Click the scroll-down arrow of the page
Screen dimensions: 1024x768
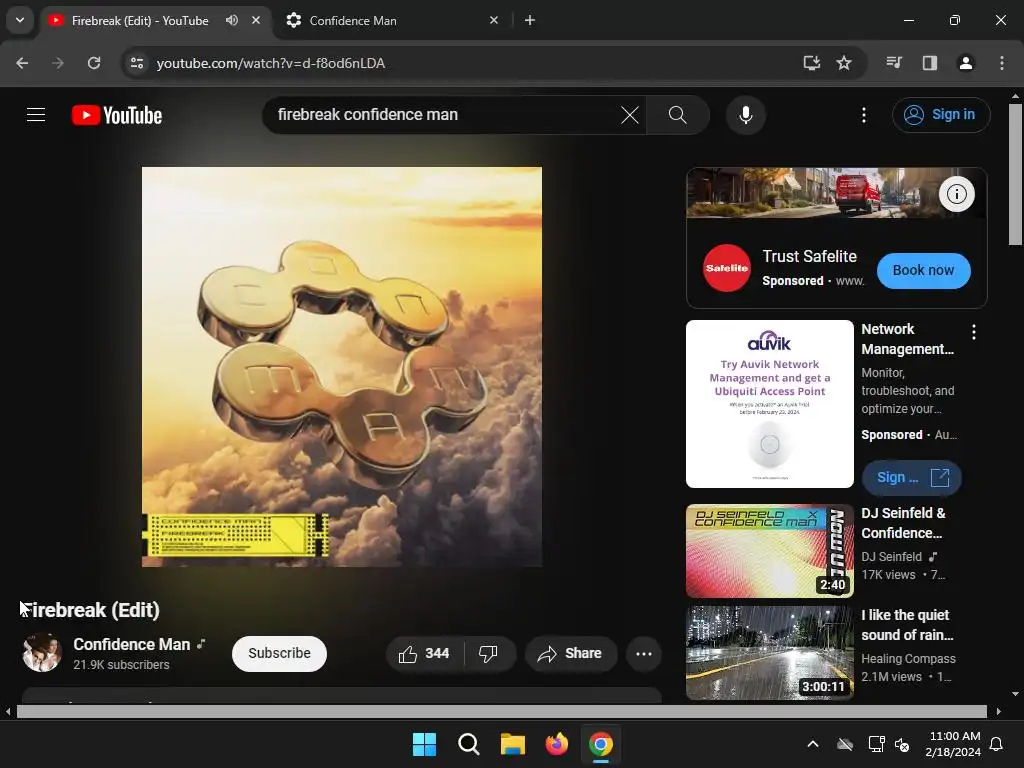coord(1015,694)
